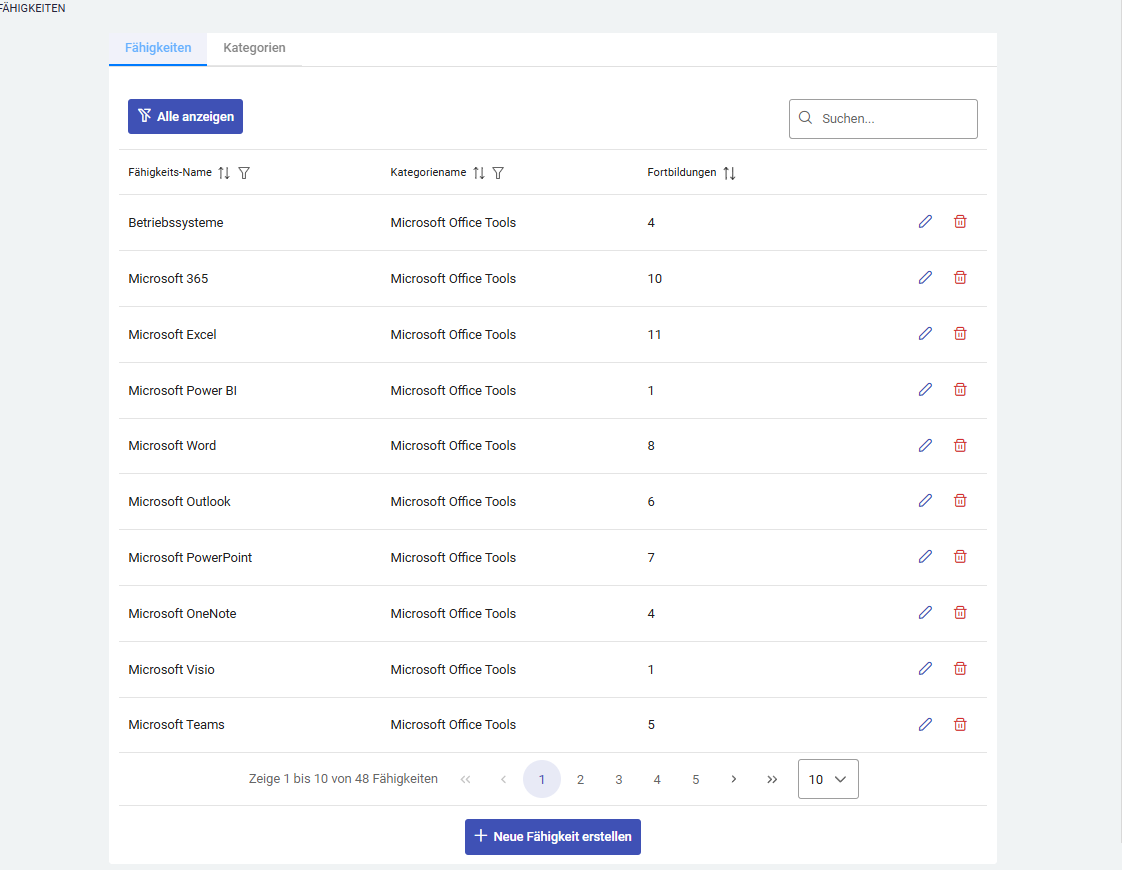
Task: Open filter for Kategoriename column
Action: (498, 173)
